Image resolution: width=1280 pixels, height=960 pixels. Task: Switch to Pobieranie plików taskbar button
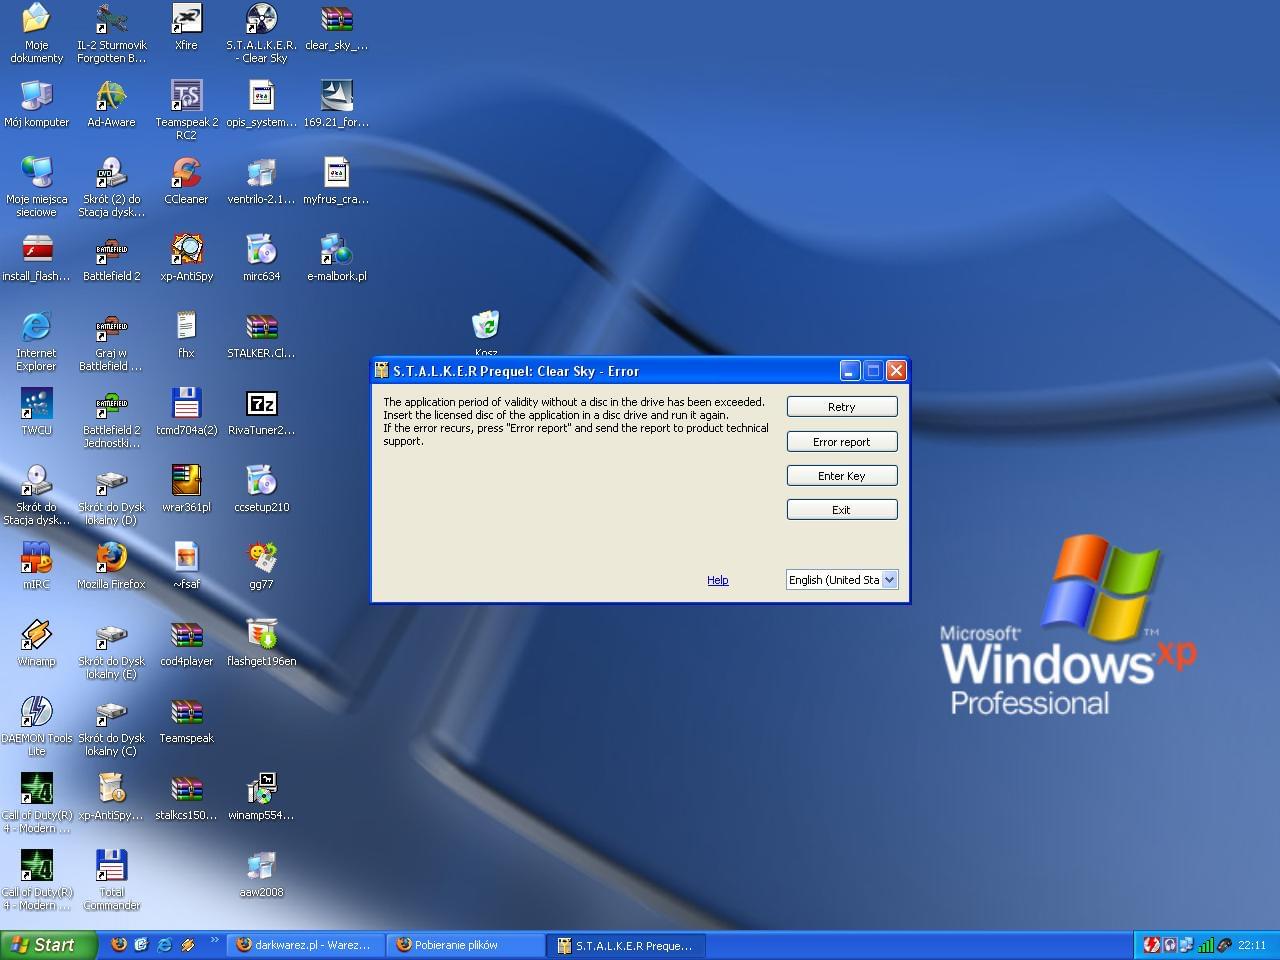point(465,945)
